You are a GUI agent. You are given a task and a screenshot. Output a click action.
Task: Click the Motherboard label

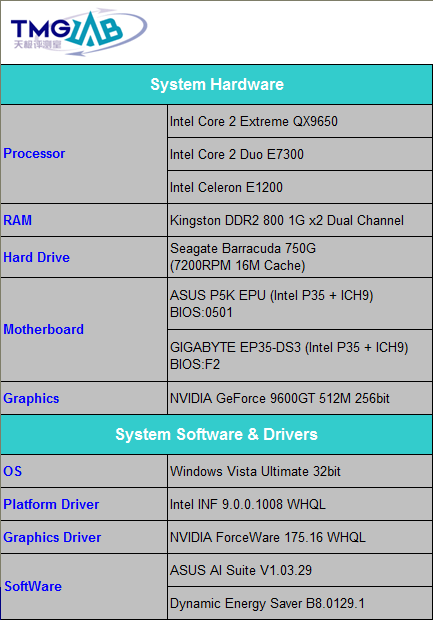pos(43,329)
